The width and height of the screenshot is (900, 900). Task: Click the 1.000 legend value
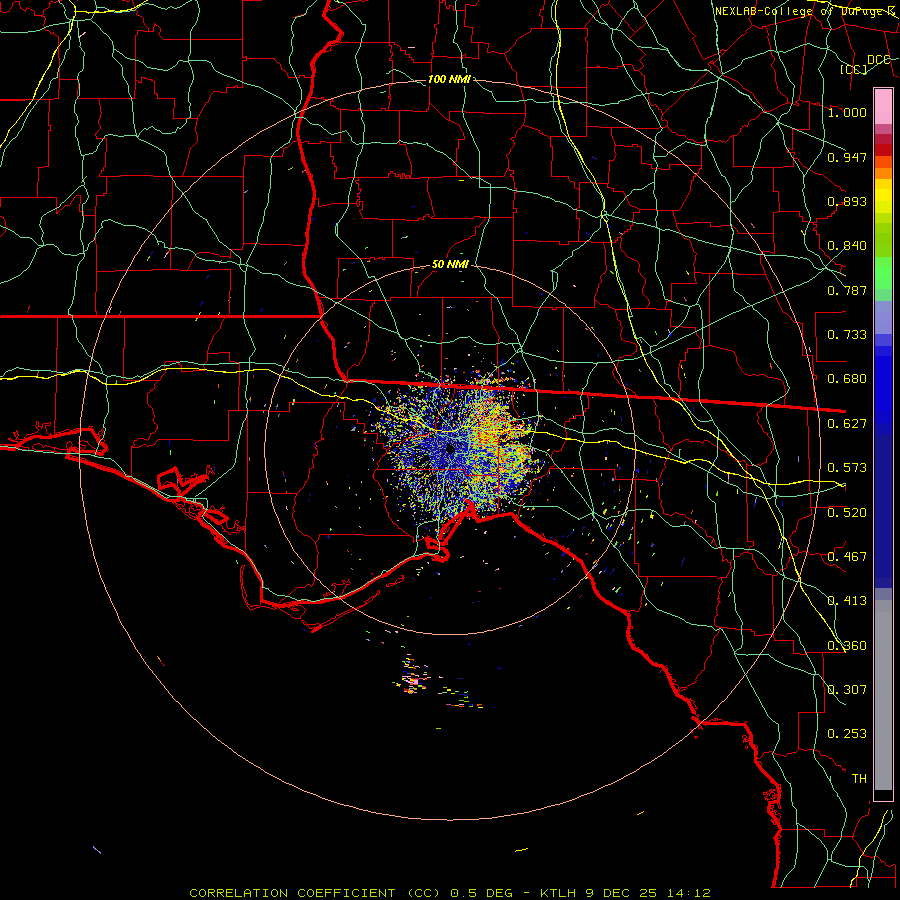pos(847,112)
